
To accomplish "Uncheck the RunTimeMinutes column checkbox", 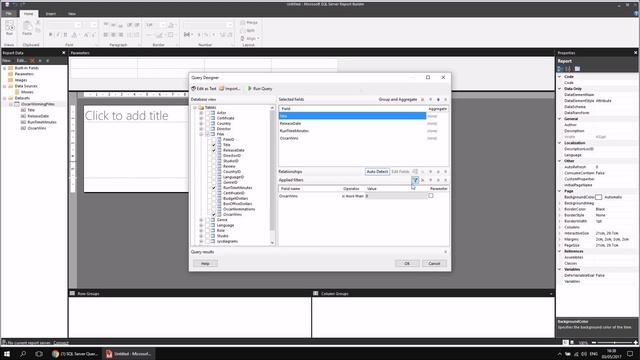I will (x=213, y=188).
